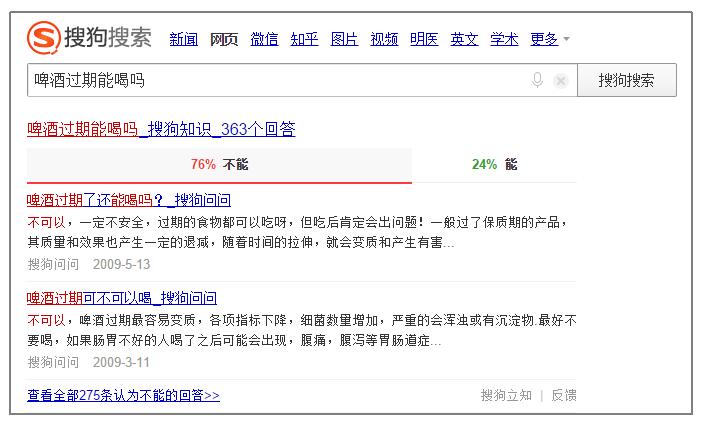The width and height of the screenshot is (705, 421).
Task: Clear the search box with the X icon
Action: click(561, 81)
